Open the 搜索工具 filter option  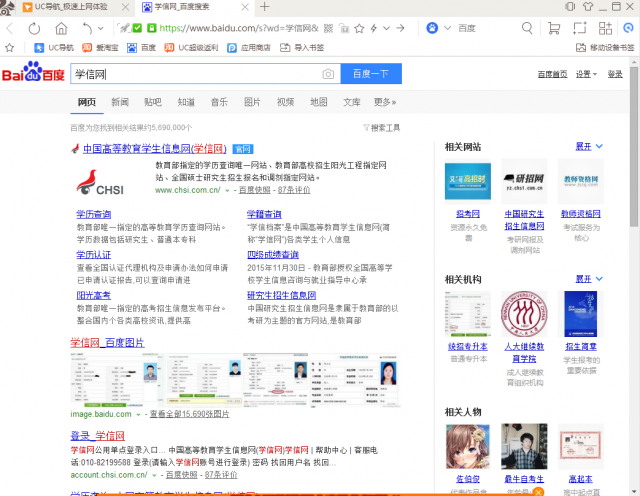point(382,128)
